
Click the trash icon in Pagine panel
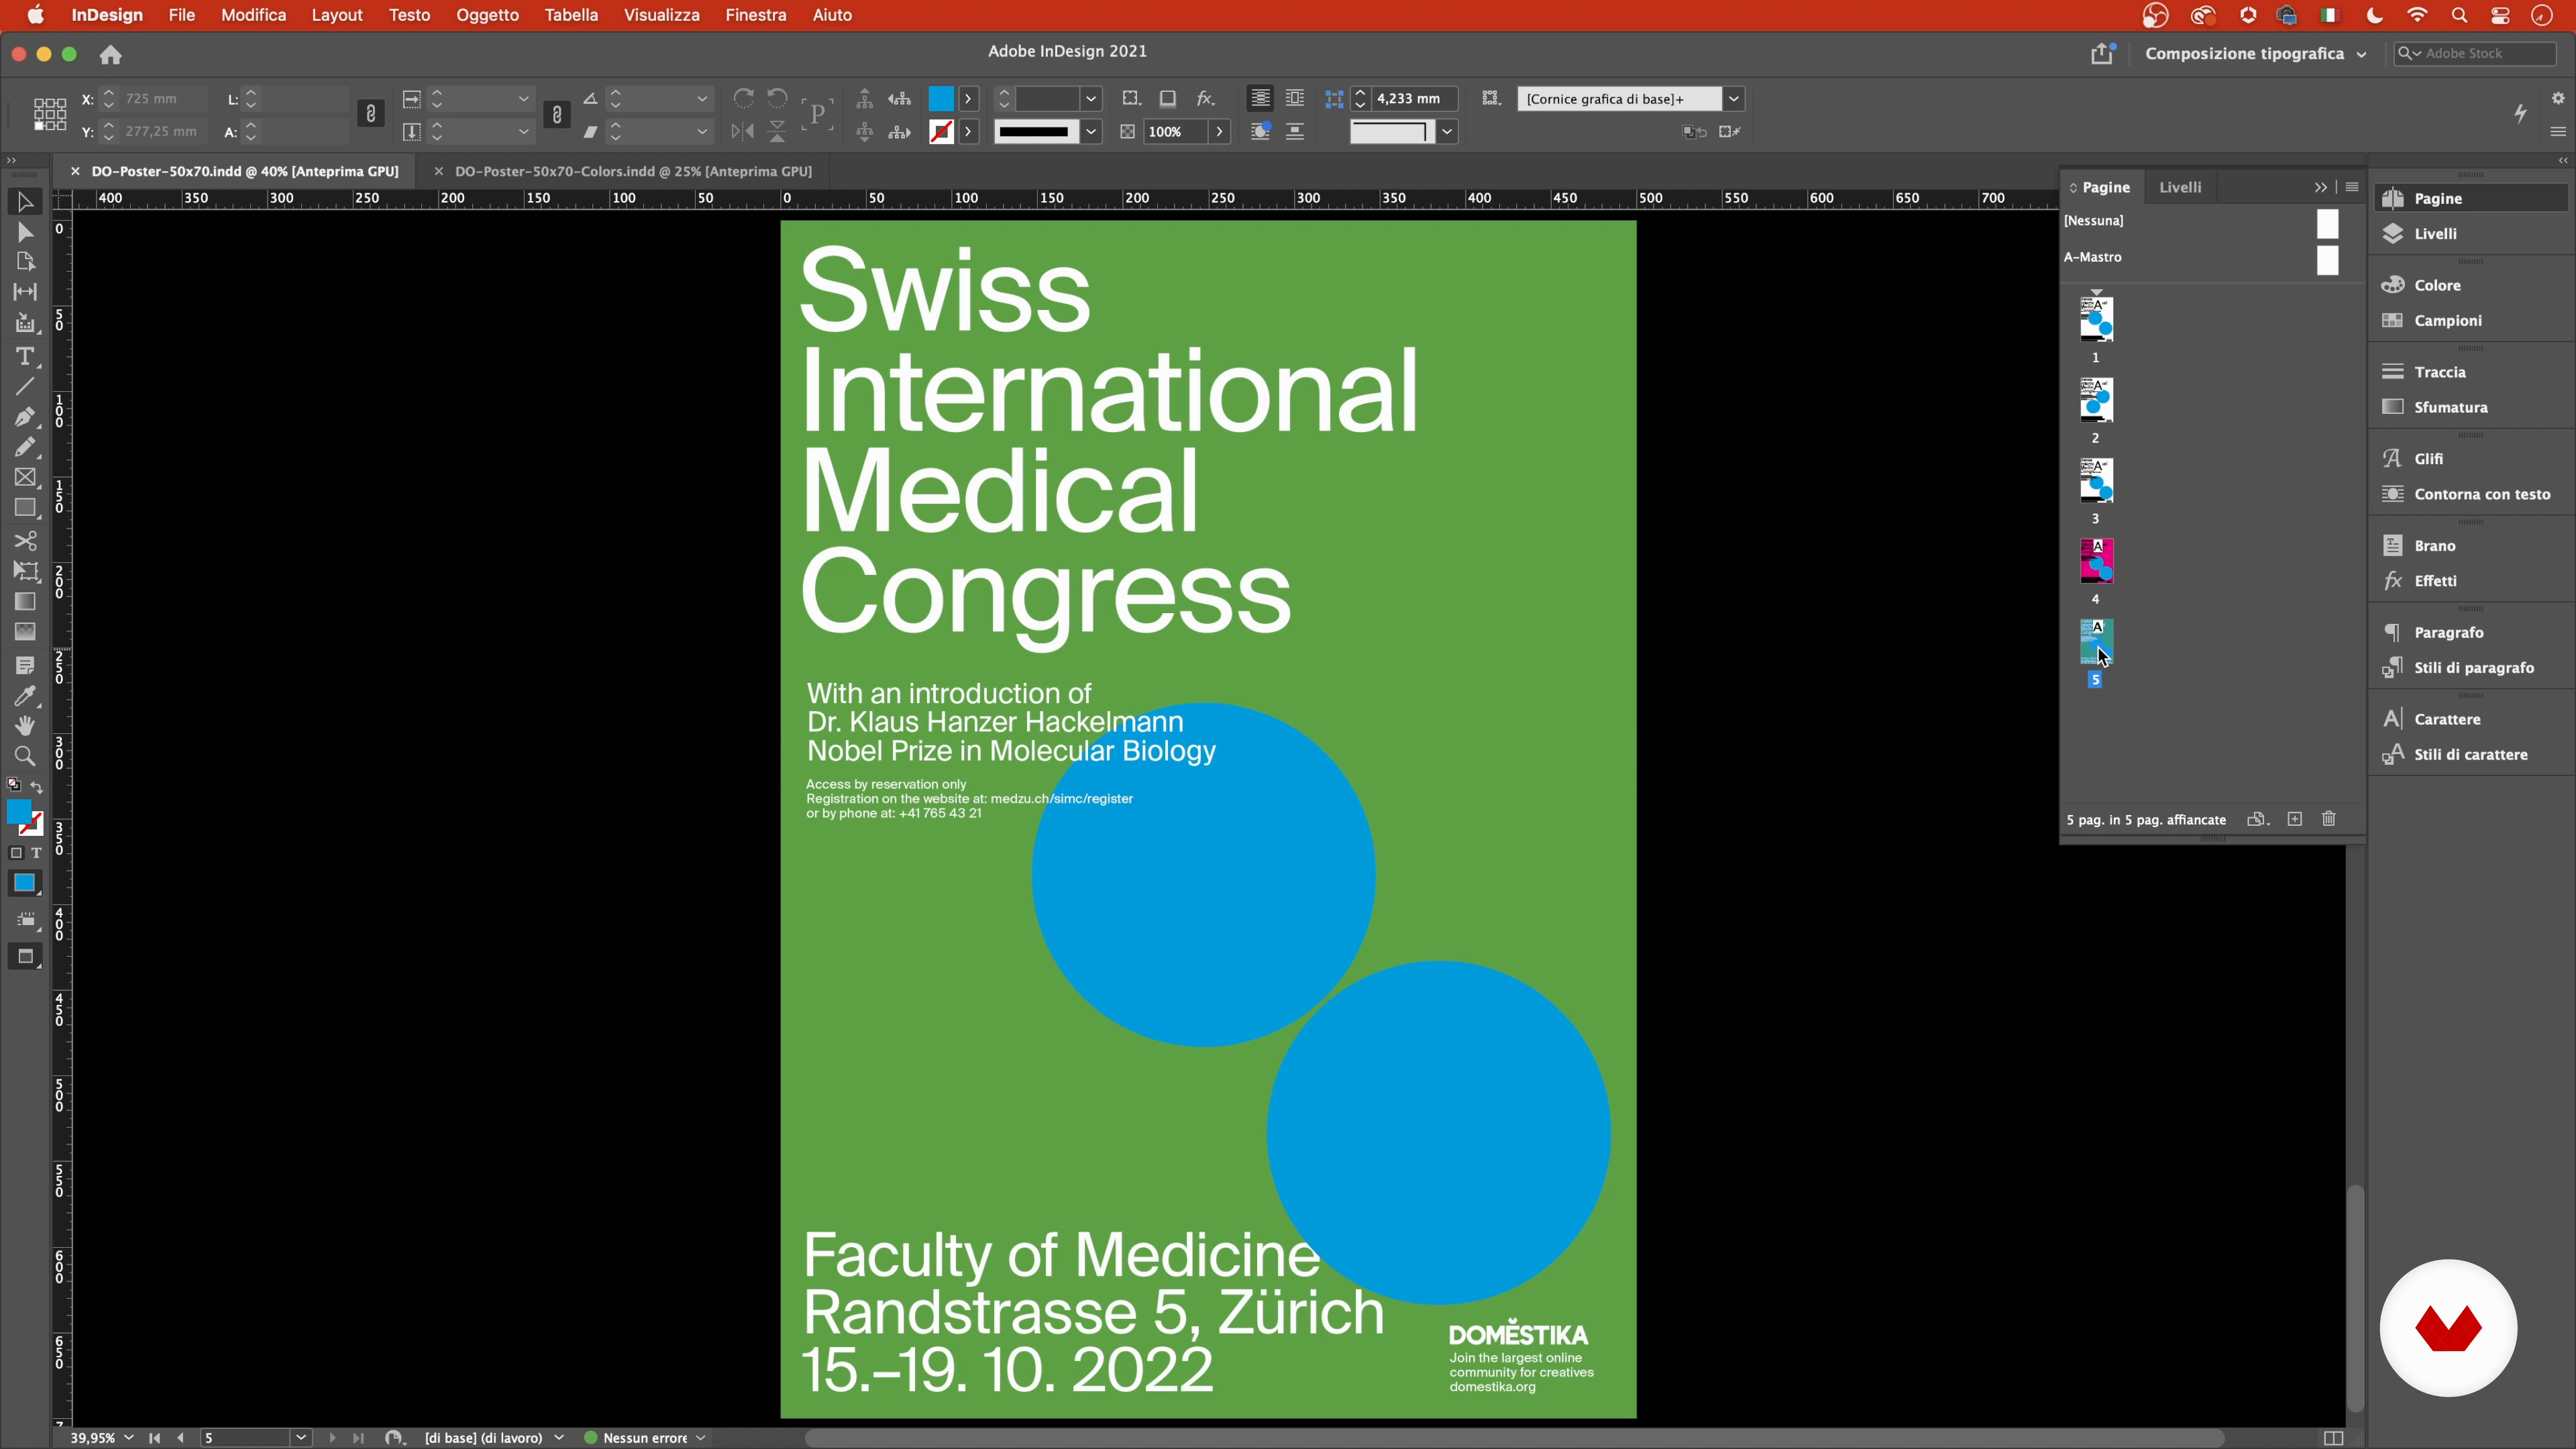coord(2329,819)
